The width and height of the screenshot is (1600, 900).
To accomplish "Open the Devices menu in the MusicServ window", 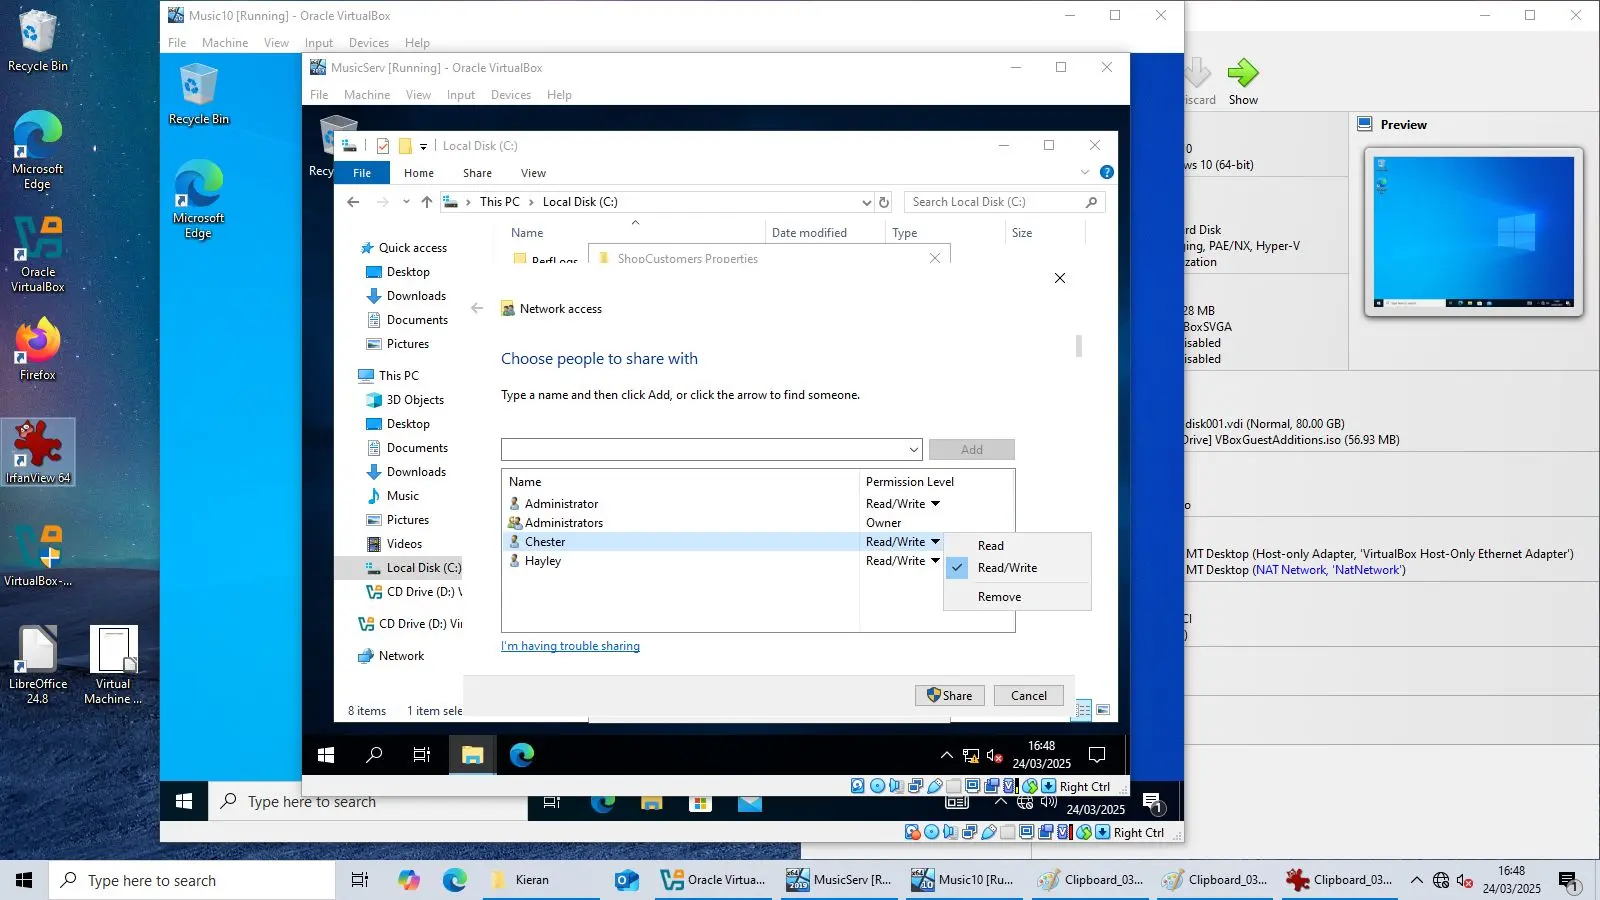I will pyautogui.click(x=511, y=94).
